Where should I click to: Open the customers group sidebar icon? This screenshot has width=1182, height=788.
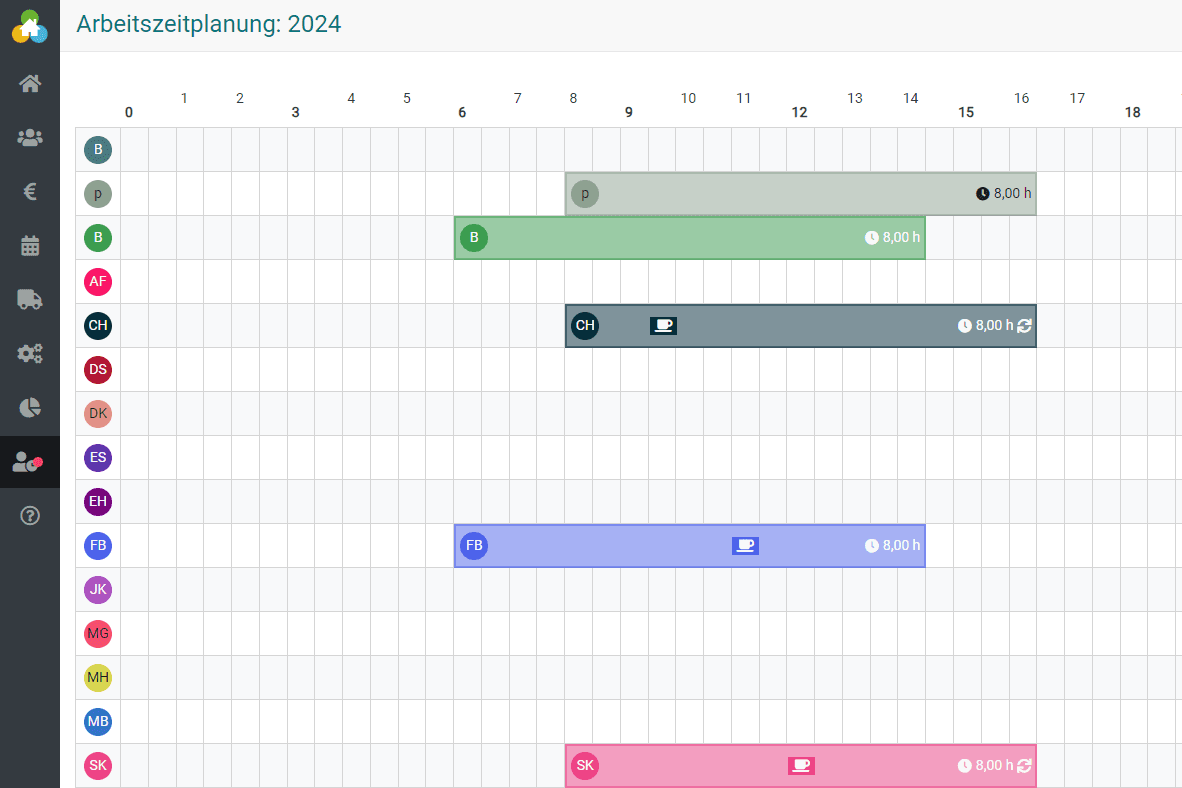(x=30, y=138)
